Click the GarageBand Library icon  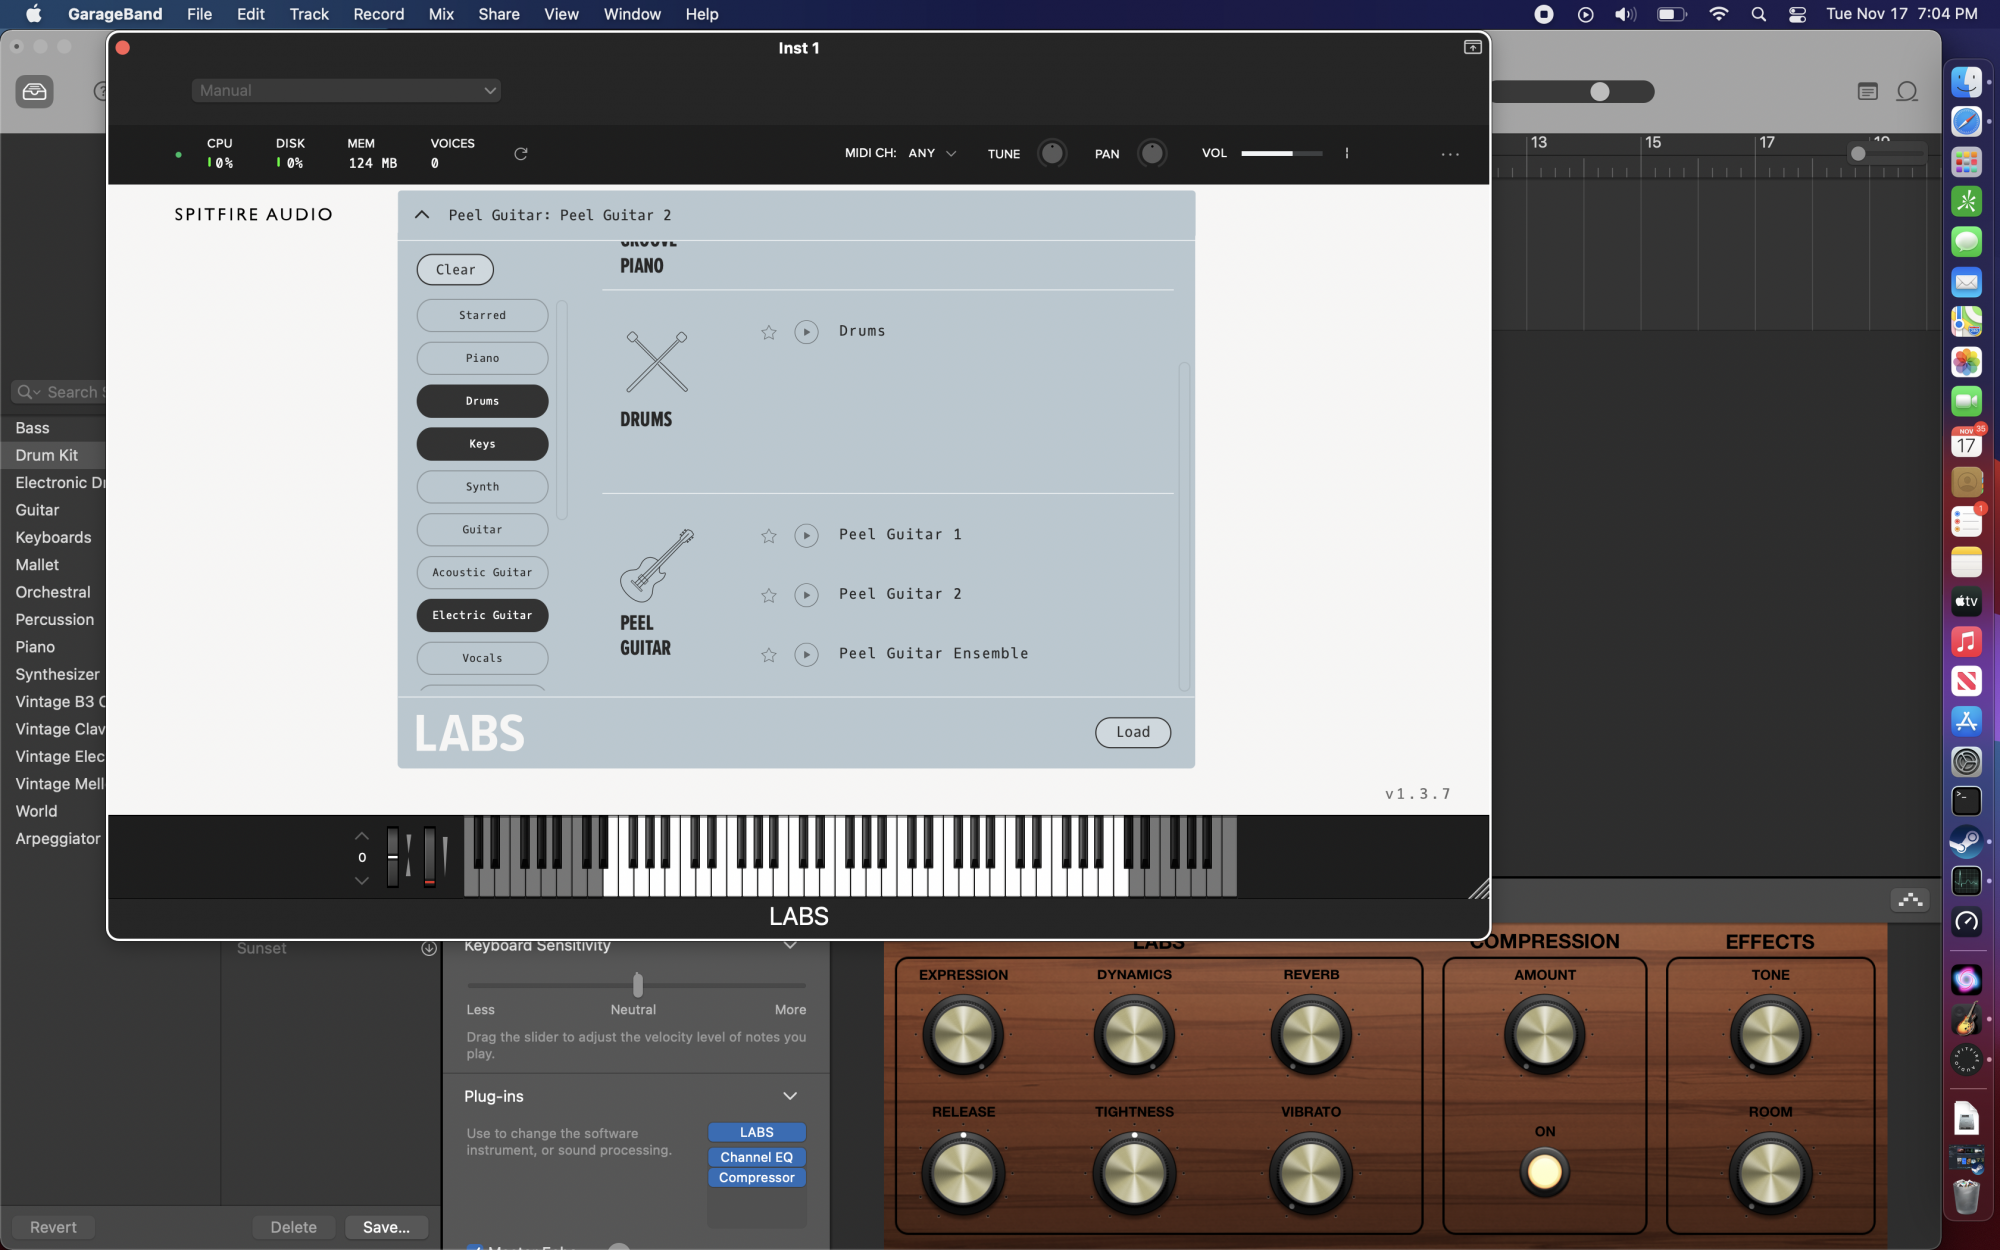pyautogui.click(x=35, y=92)
